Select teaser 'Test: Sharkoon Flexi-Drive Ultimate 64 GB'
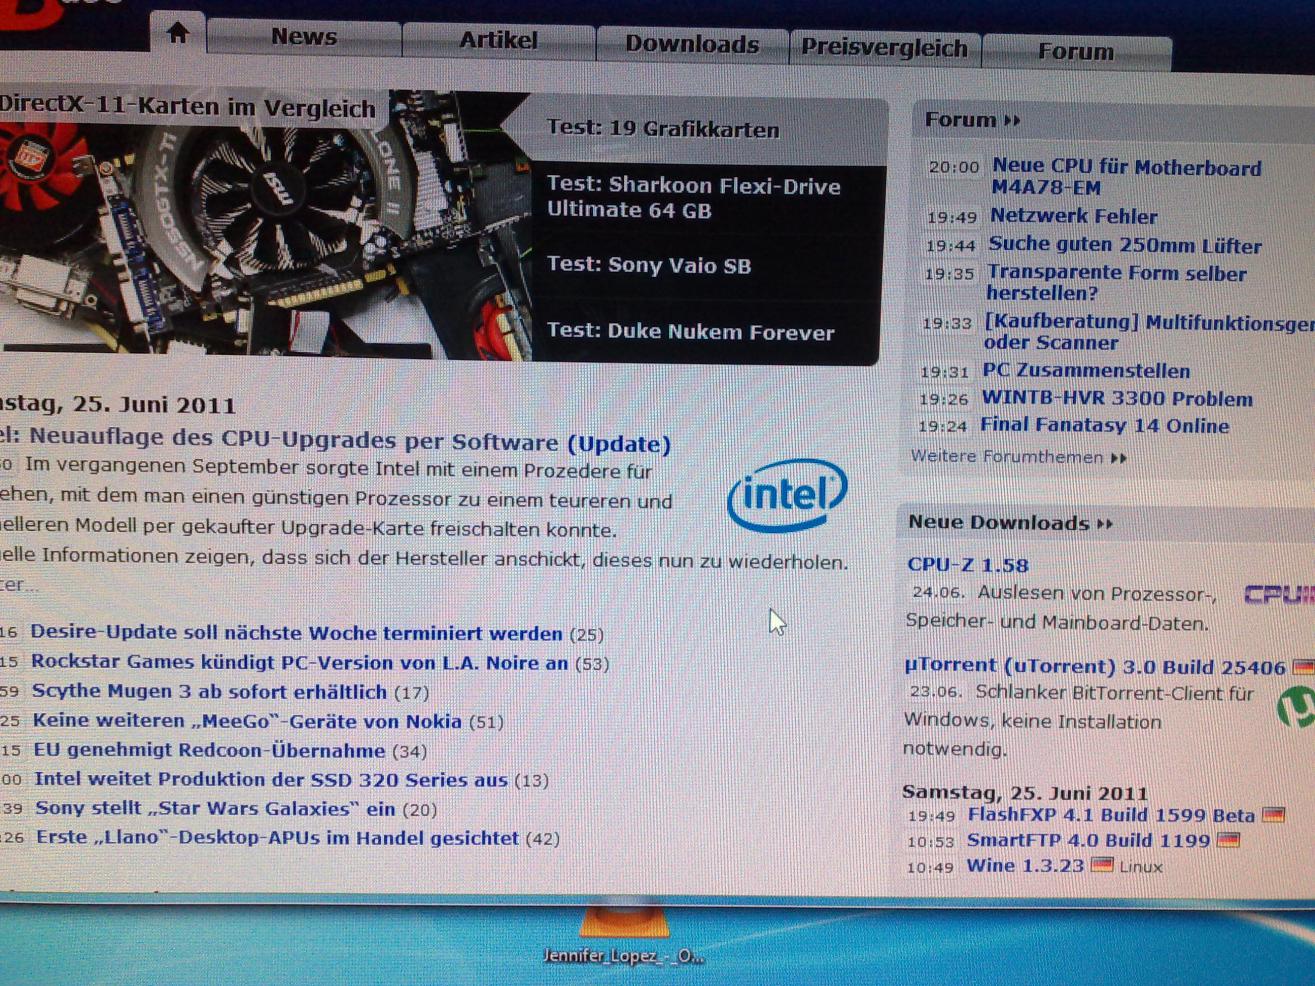Viewport: 1315px width, 986px height. pyautogui.click(x=694, y=198)
